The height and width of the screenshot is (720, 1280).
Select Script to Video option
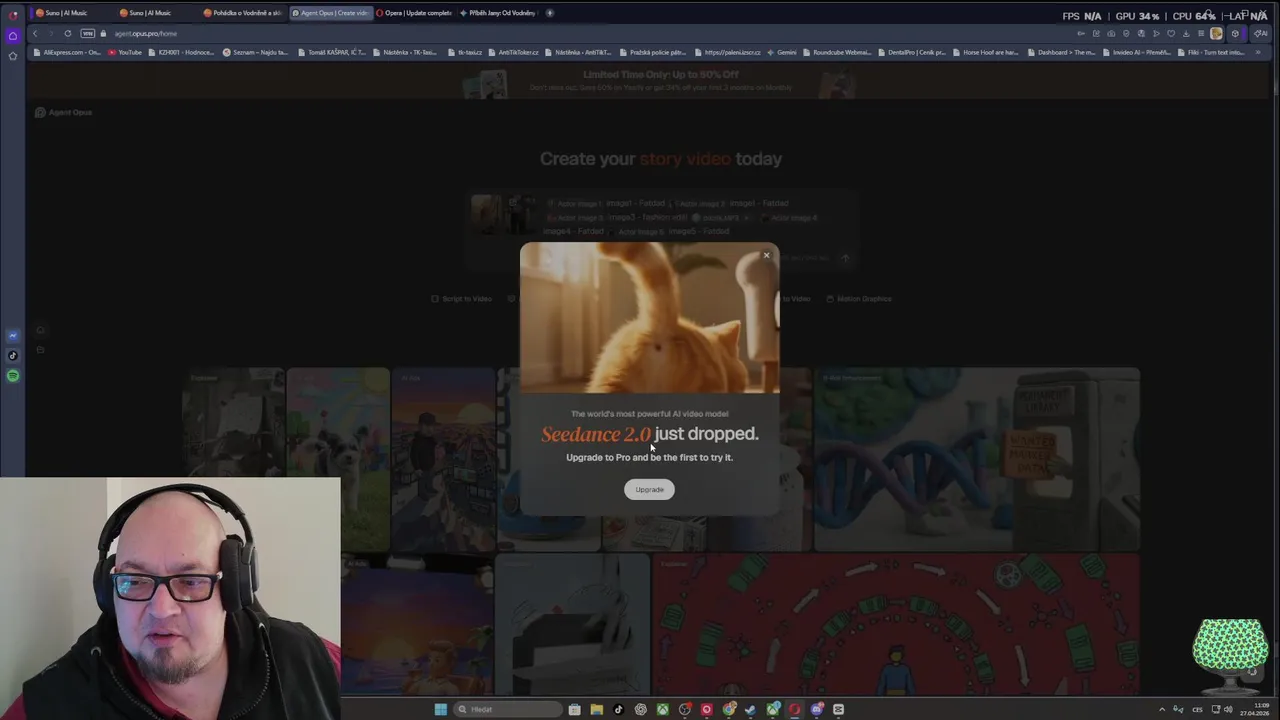coord(462,298)
